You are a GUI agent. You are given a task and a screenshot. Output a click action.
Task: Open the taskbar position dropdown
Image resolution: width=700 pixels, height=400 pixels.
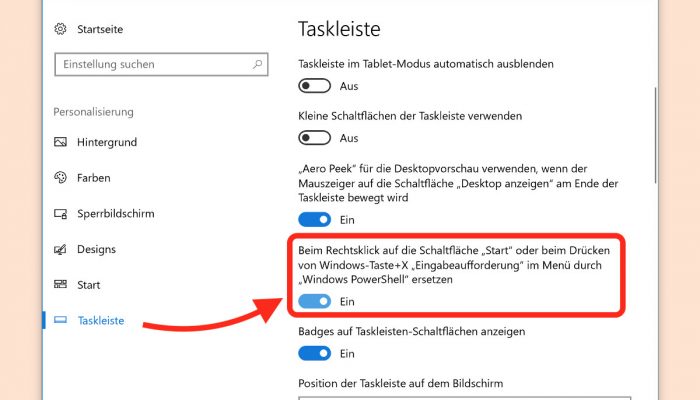click(465, 398)
